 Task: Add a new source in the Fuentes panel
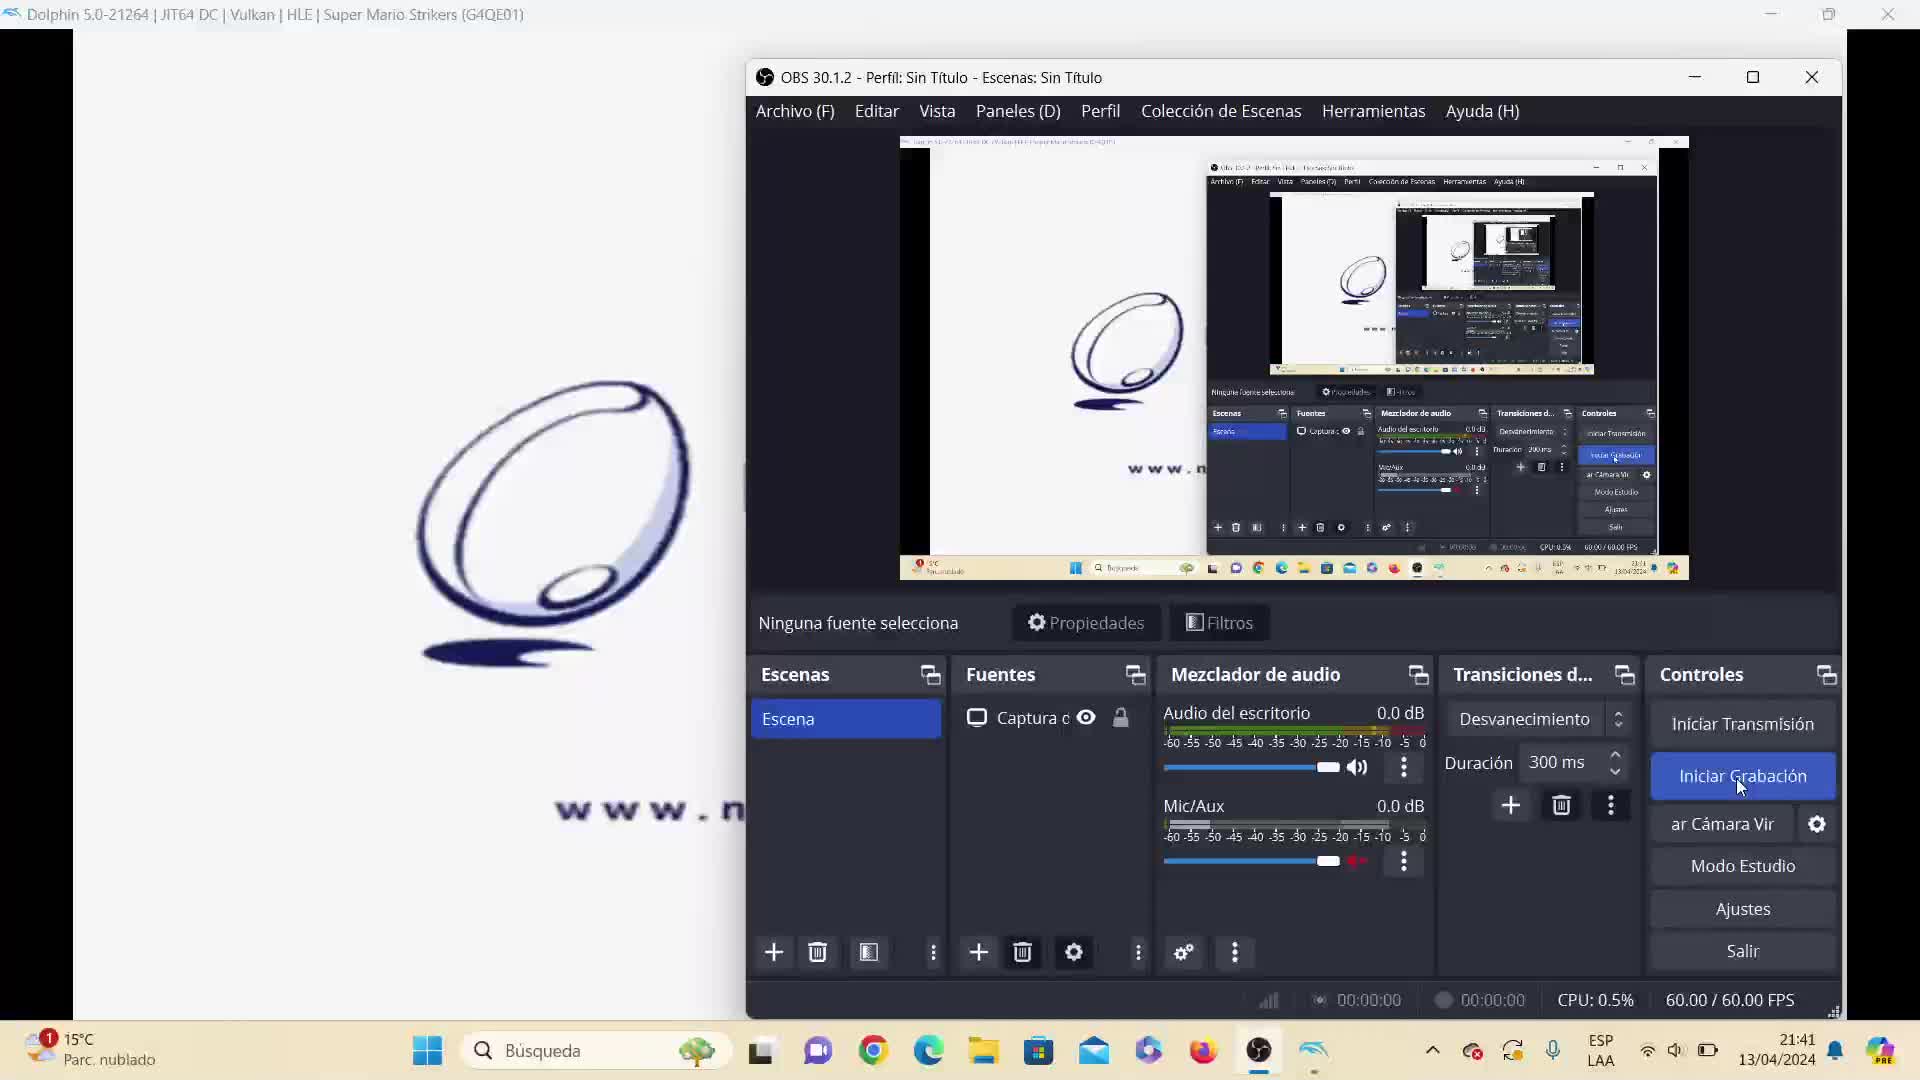pyautogui.click(x=979, y=952)
